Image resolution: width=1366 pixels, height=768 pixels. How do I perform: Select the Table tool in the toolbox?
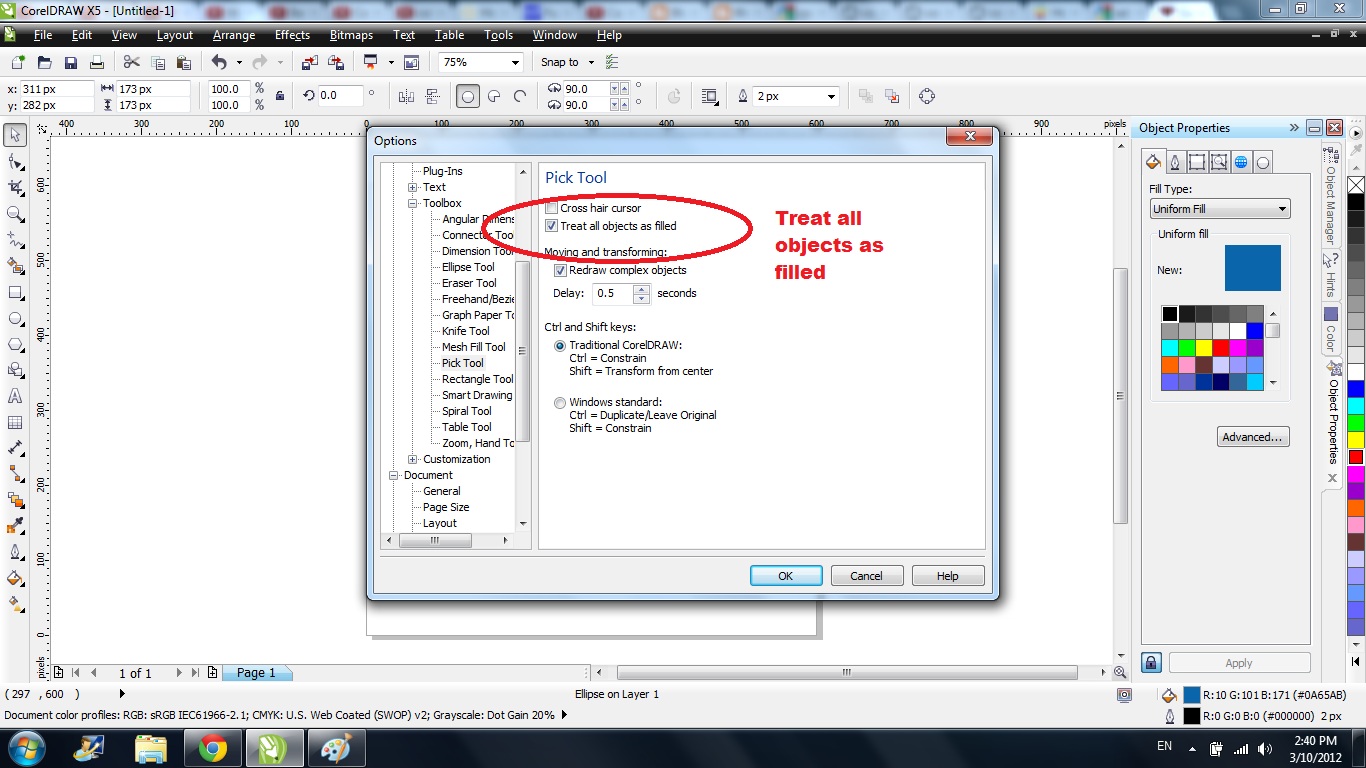(14, 422)
